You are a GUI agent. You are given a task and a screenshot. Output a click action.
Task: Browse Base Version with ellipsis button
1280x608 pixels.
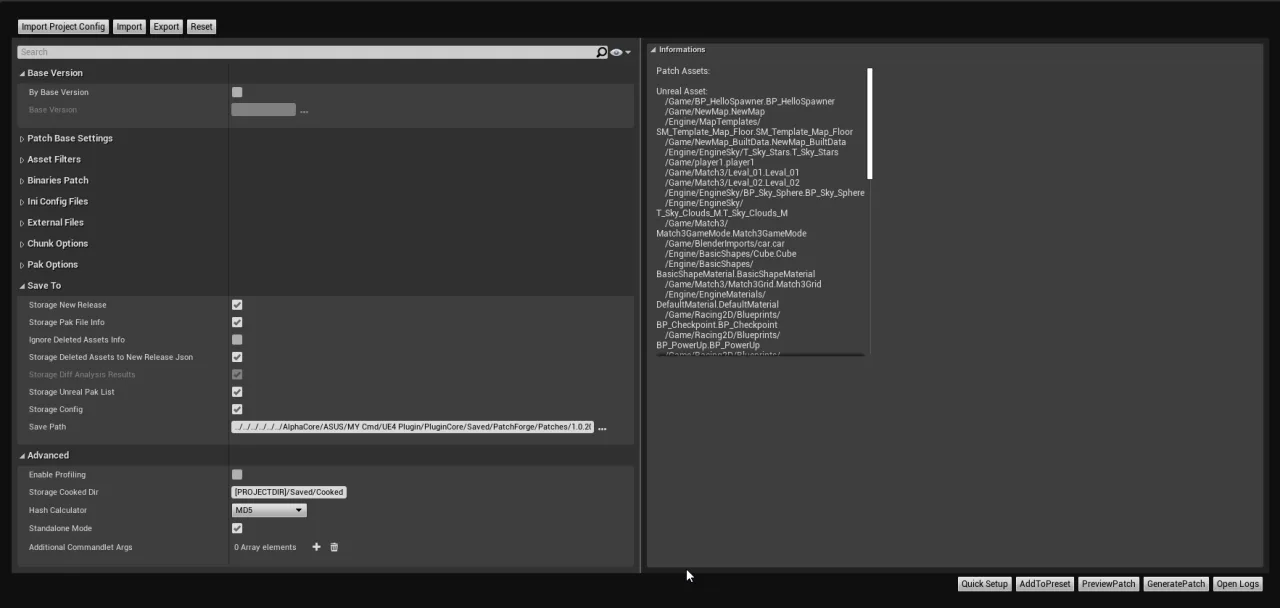[304, 110]
